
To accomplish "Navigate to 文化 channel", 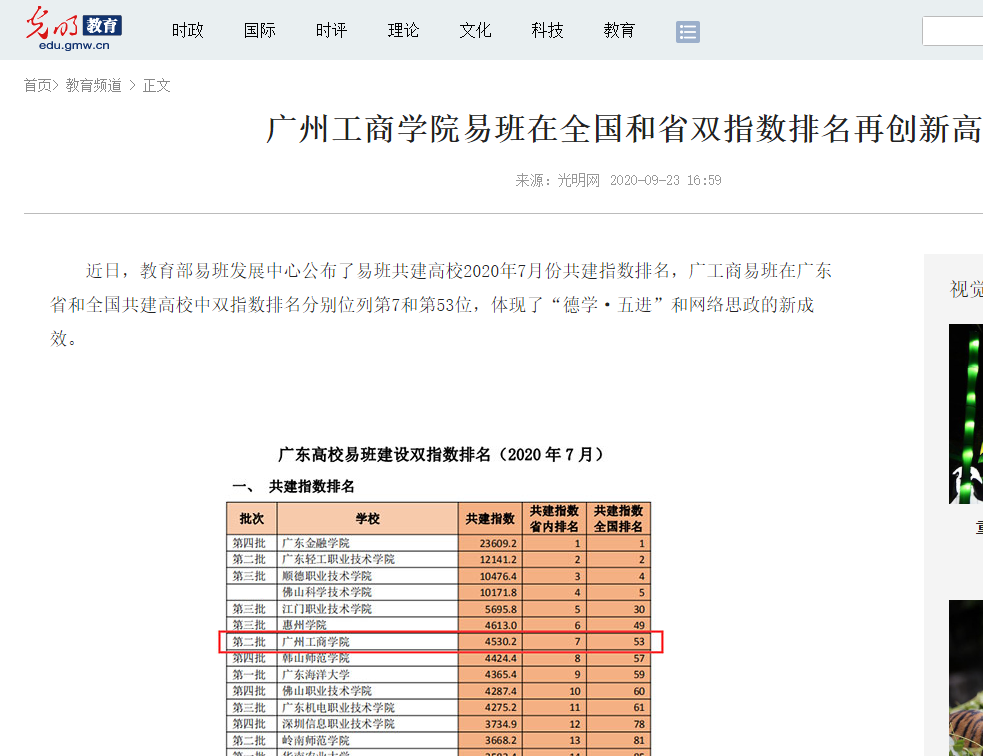I will (475, 30).
